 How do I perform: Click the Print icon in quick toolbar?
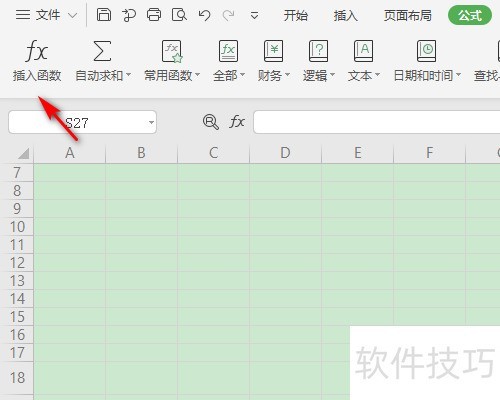coord(154,15)
